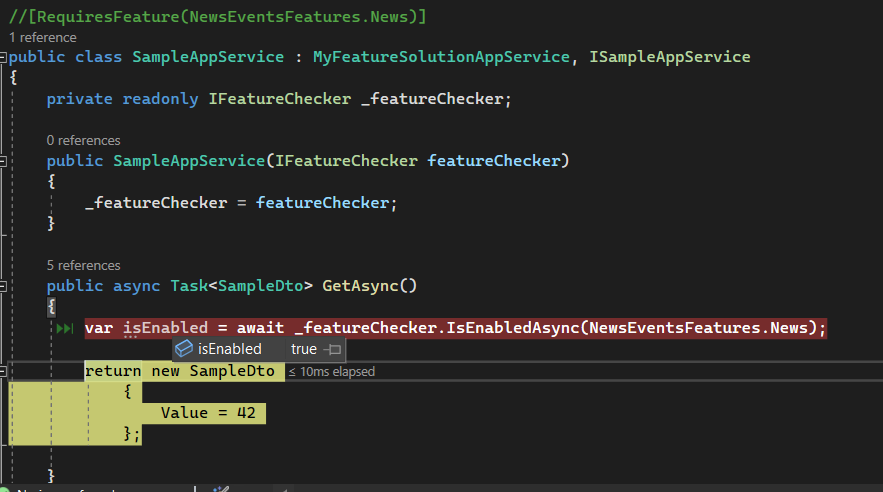Open the '1 reference' CodeLens link
The image size is (883, 492).
(x=43, y=38)
